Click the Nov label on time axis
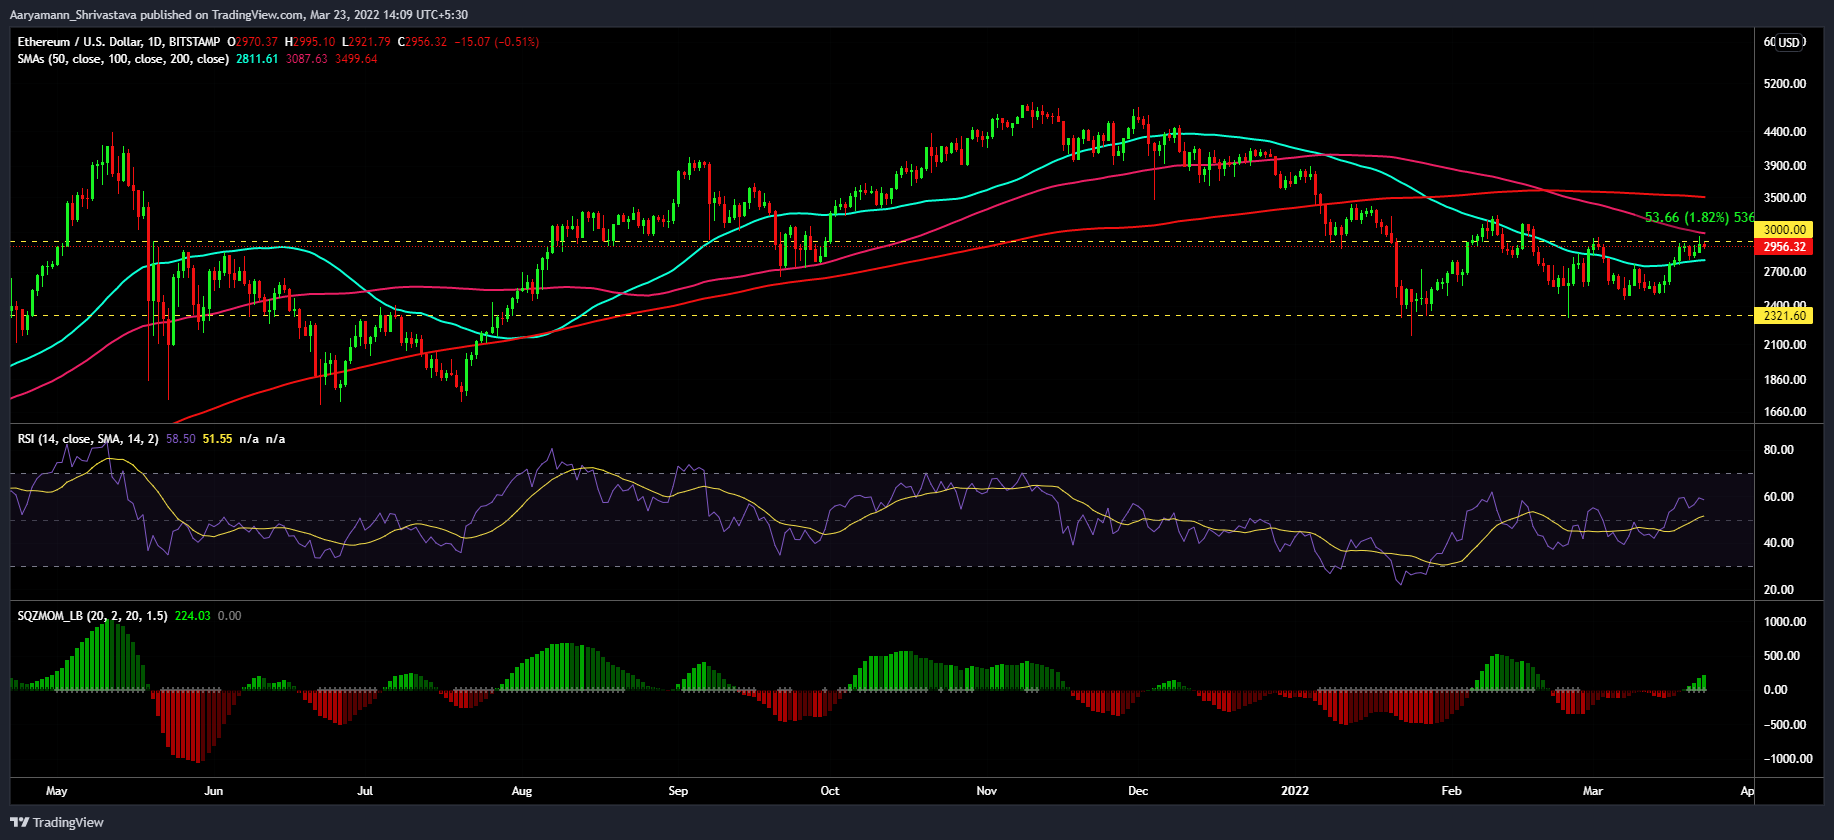The width and height of the screenshot is (1834, 840). 987,791
